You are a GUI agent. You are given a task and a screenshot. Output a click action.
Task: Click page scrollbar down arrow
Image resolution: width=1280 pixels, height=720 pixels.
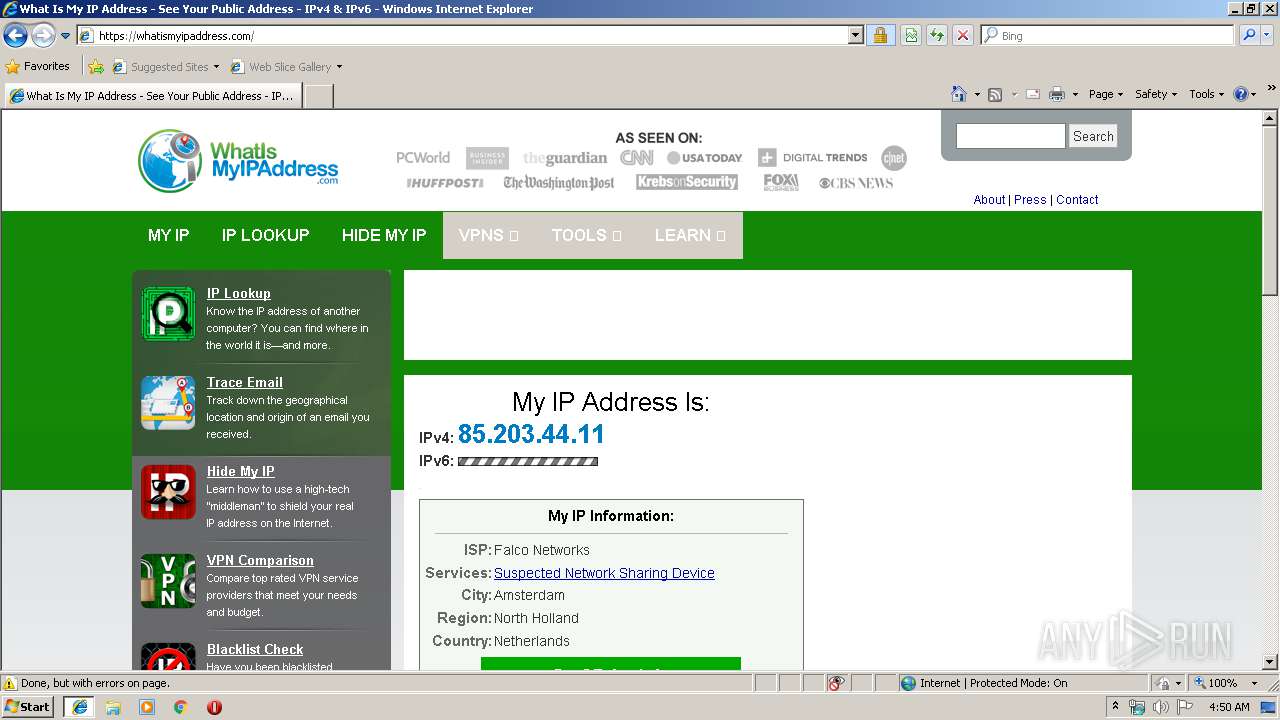[x=1270, y=661]
